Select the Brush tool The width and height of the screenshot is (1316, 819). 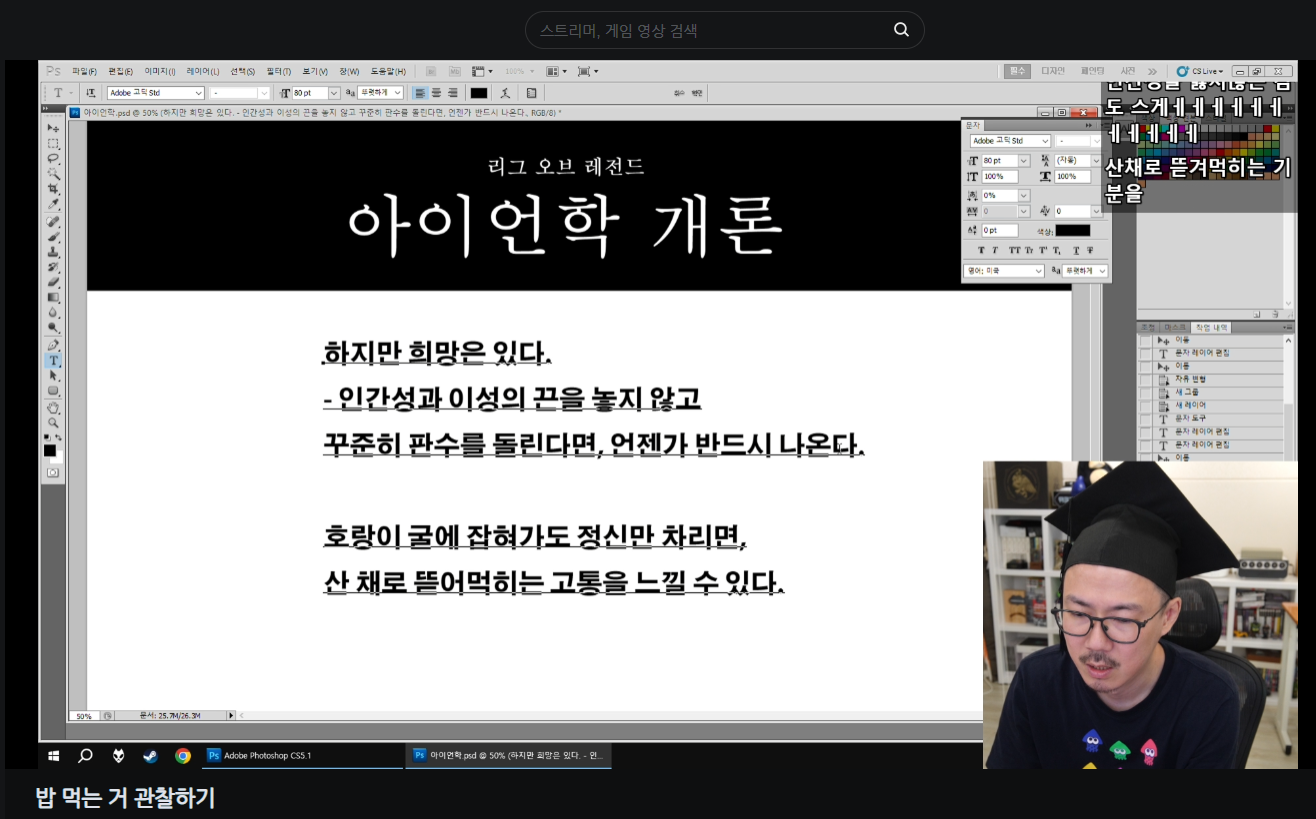(53, 237)
